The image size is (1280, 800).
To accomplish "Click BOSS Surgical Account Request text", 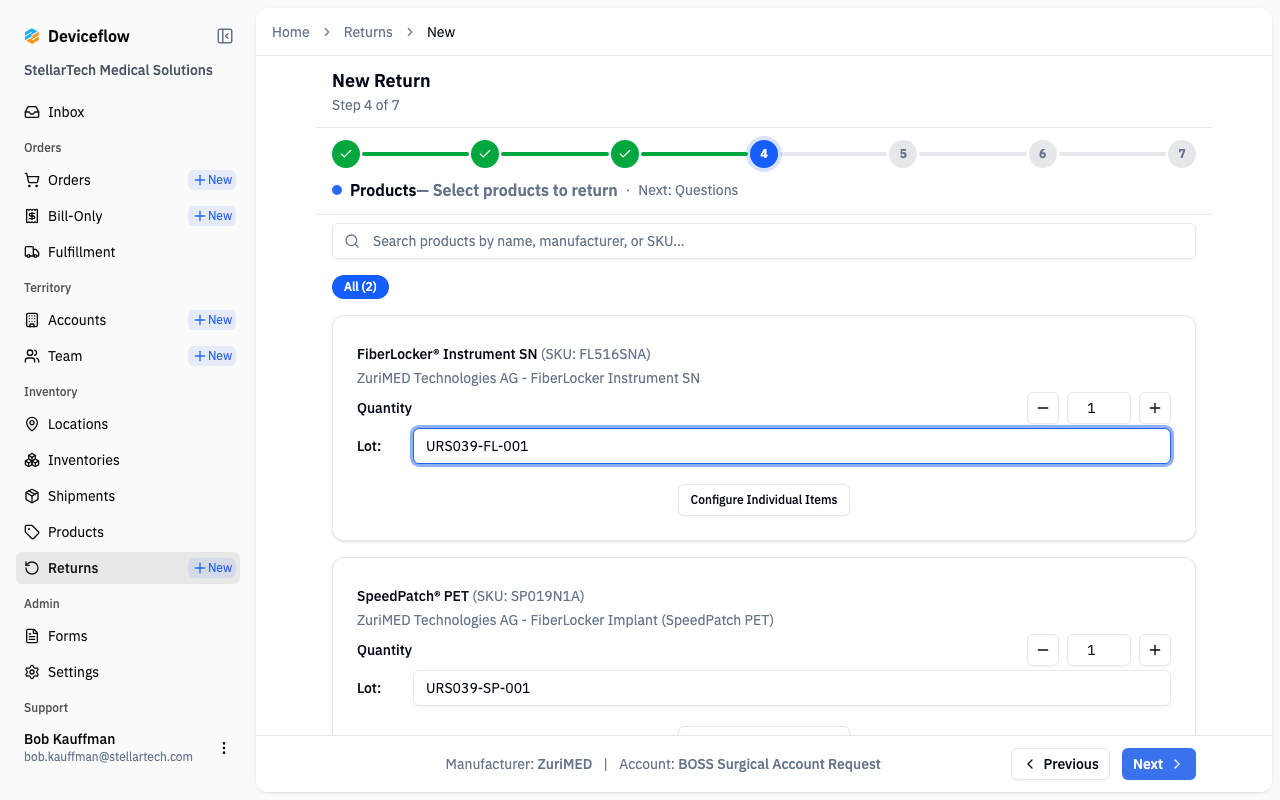I will (780, 764).
